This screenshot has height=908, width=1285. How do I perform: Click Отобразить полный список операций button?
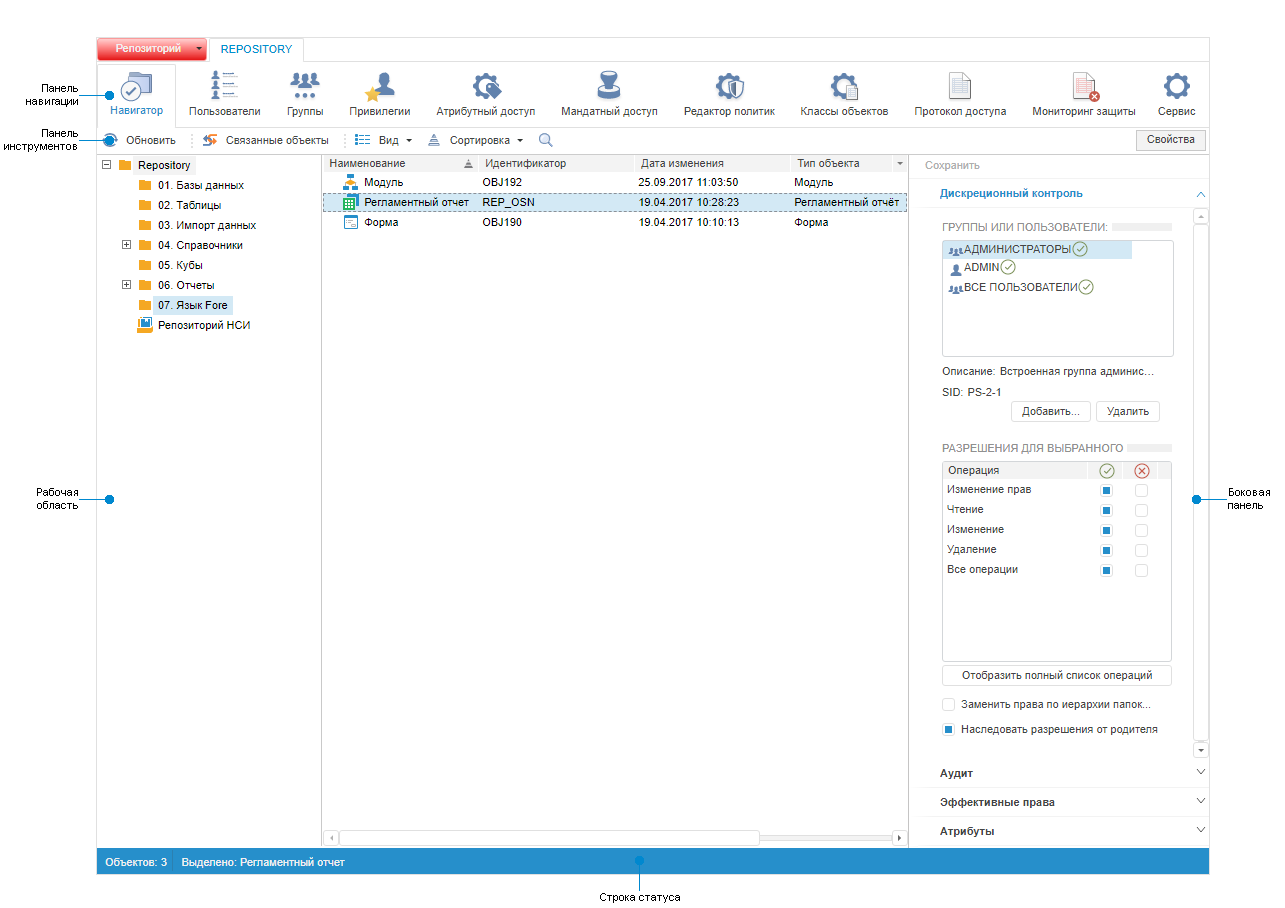[x=1056, y=675]
